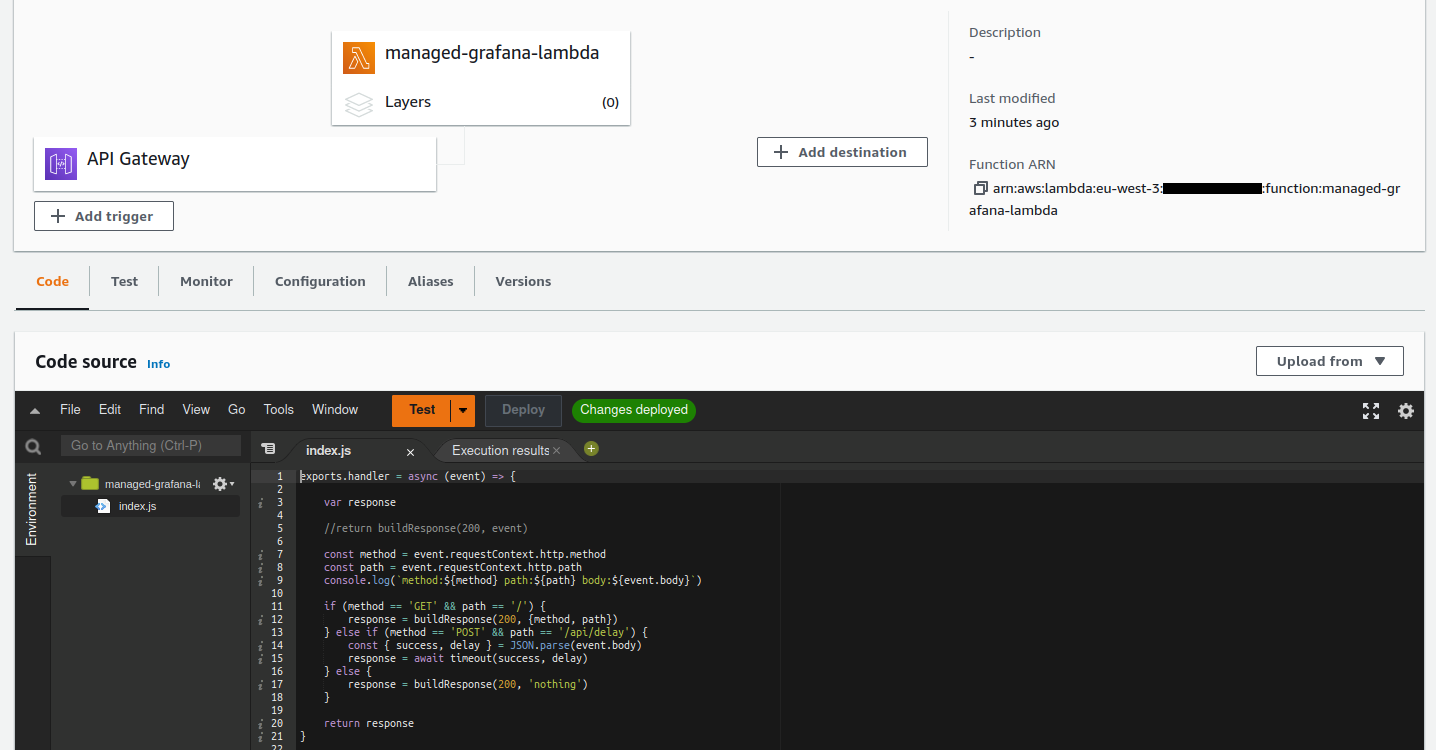Open the Go menu
The height and width of the screenshot is (750, 1436).
tap(237, 410)
